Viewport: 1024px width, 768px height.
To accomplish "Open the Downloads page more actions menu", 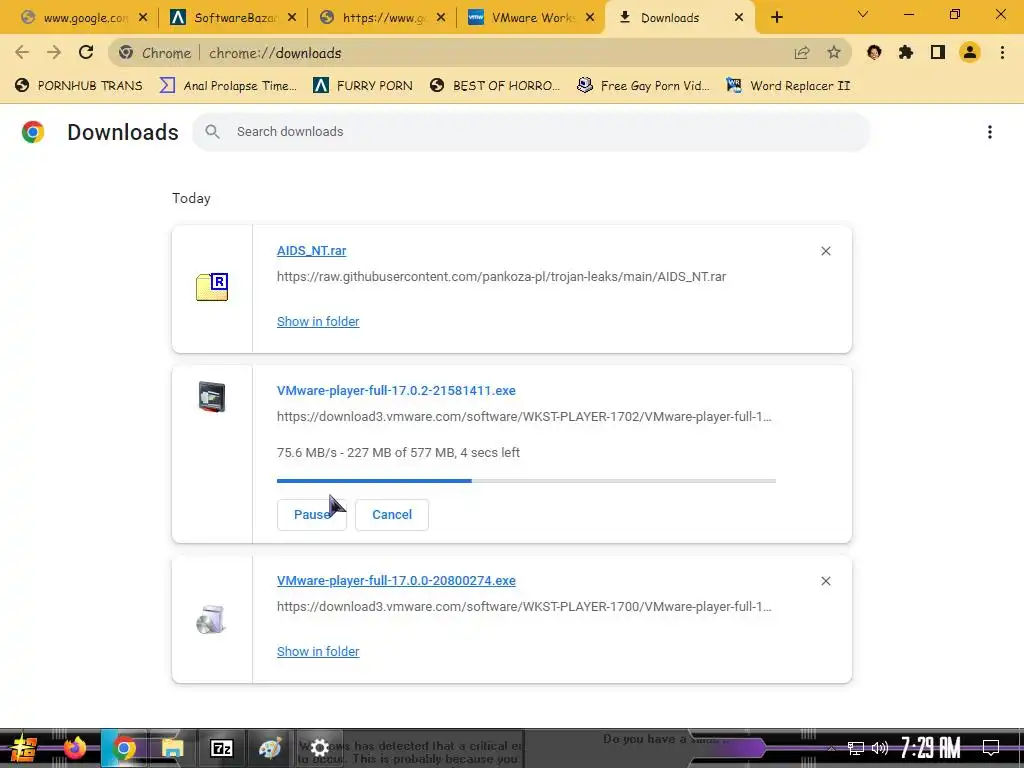I will pyautogui.click(x=990, y=133).
